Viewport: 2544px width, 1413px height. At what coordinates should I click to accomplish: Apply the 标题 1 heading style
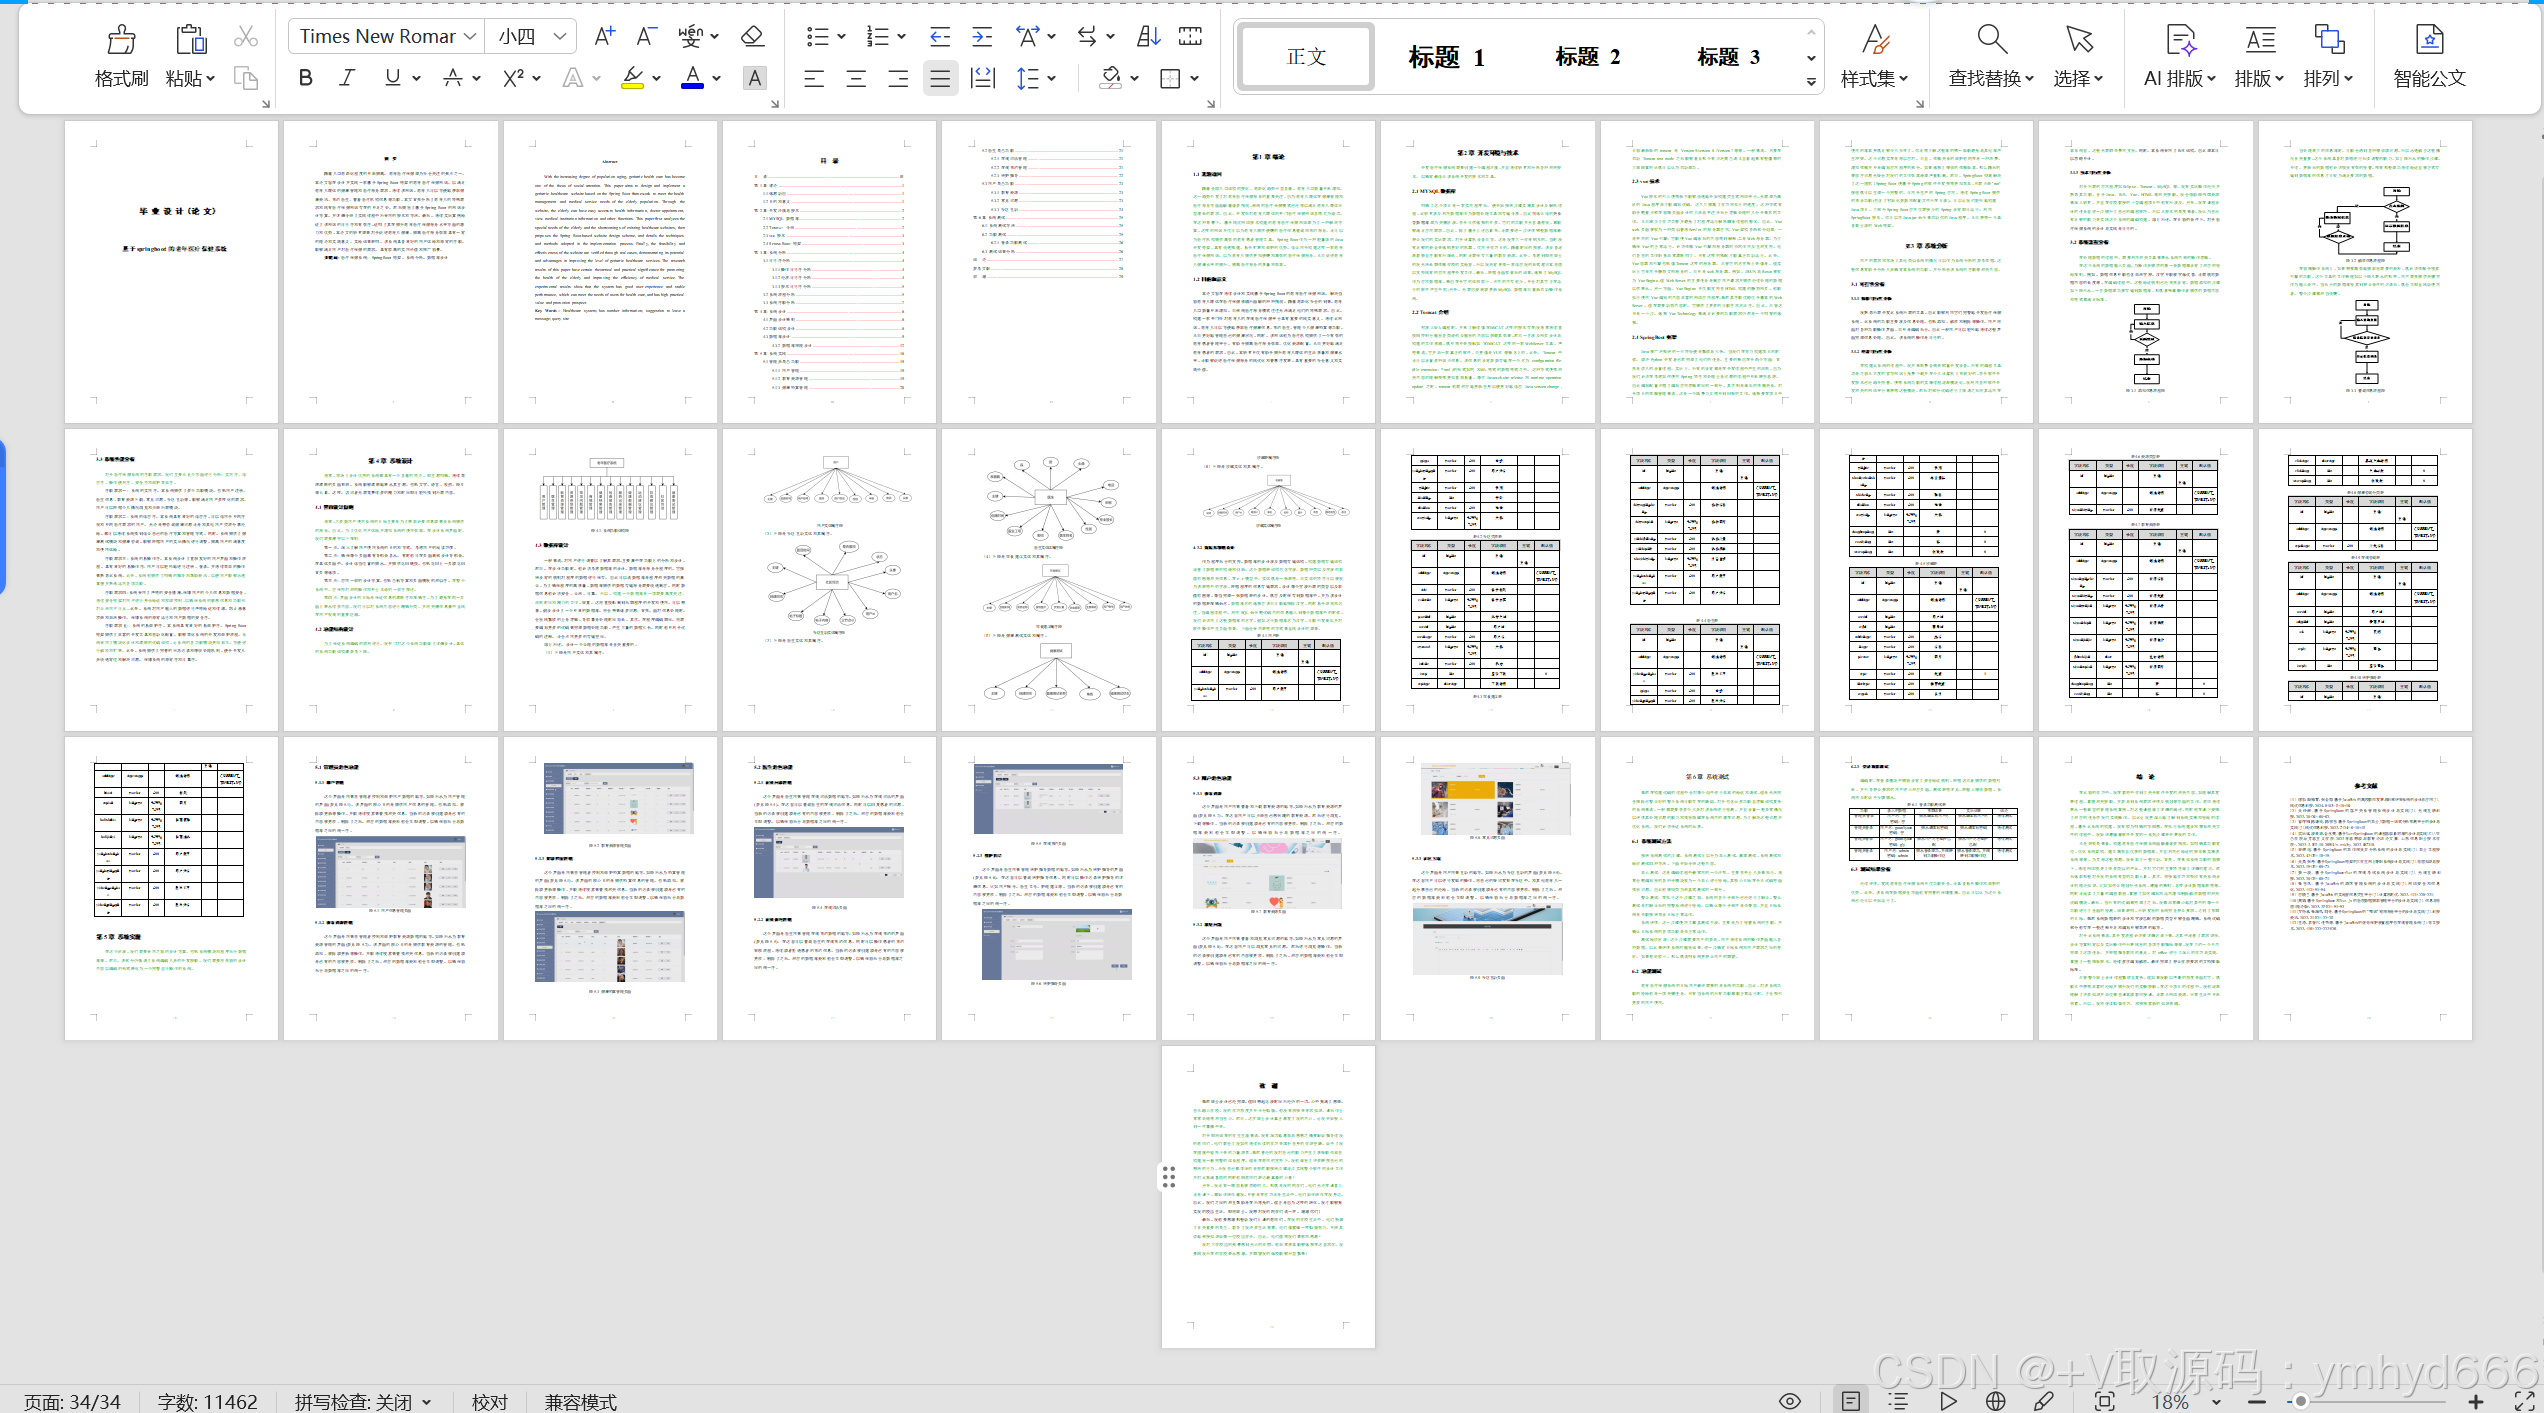coord(1446,57)
